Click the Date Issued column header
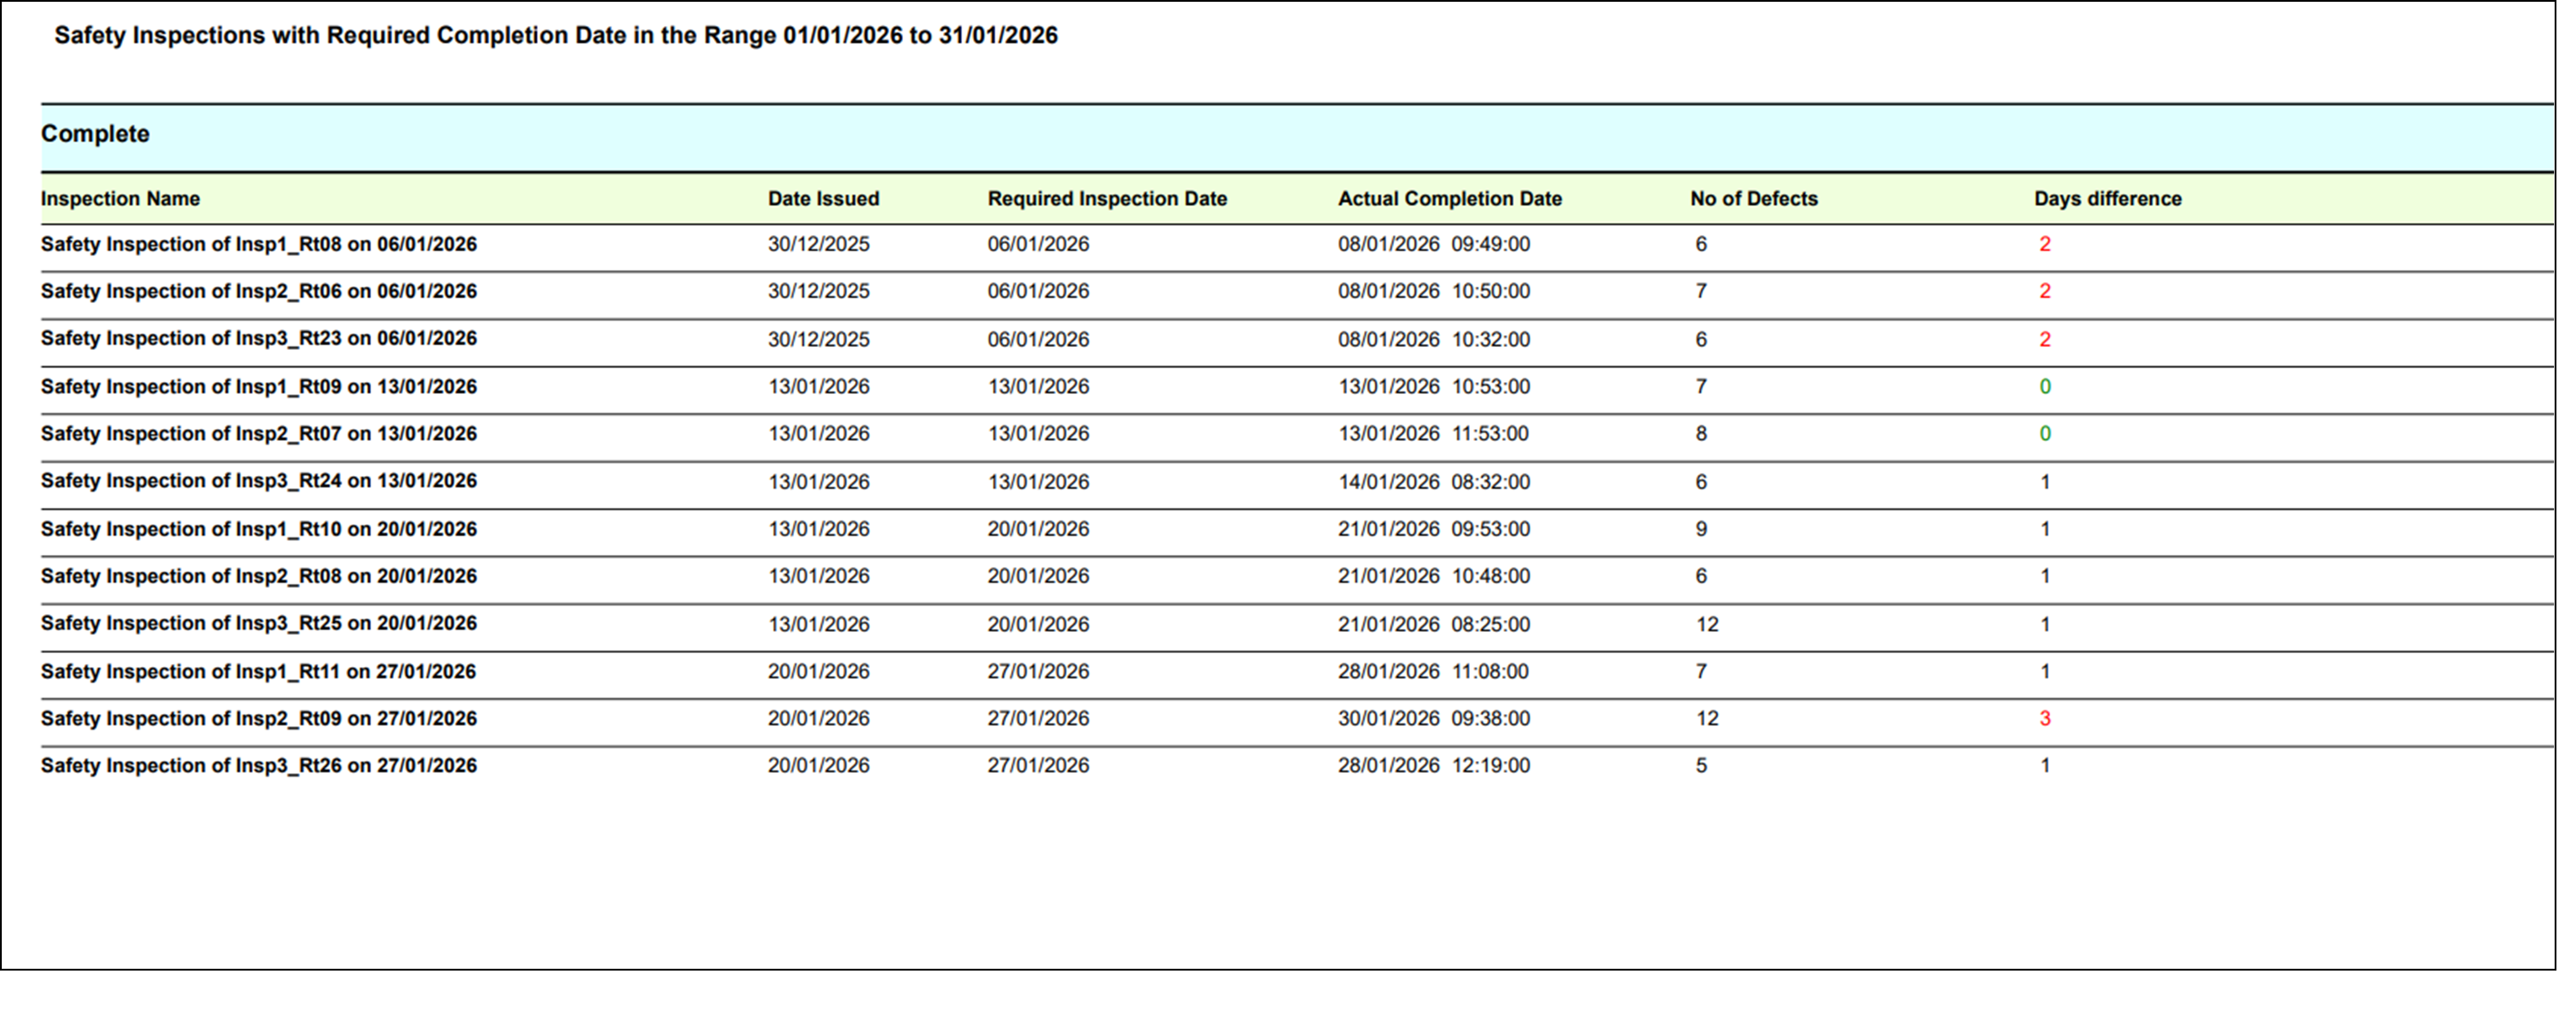2576x1021 pixels. pos(823,198)
